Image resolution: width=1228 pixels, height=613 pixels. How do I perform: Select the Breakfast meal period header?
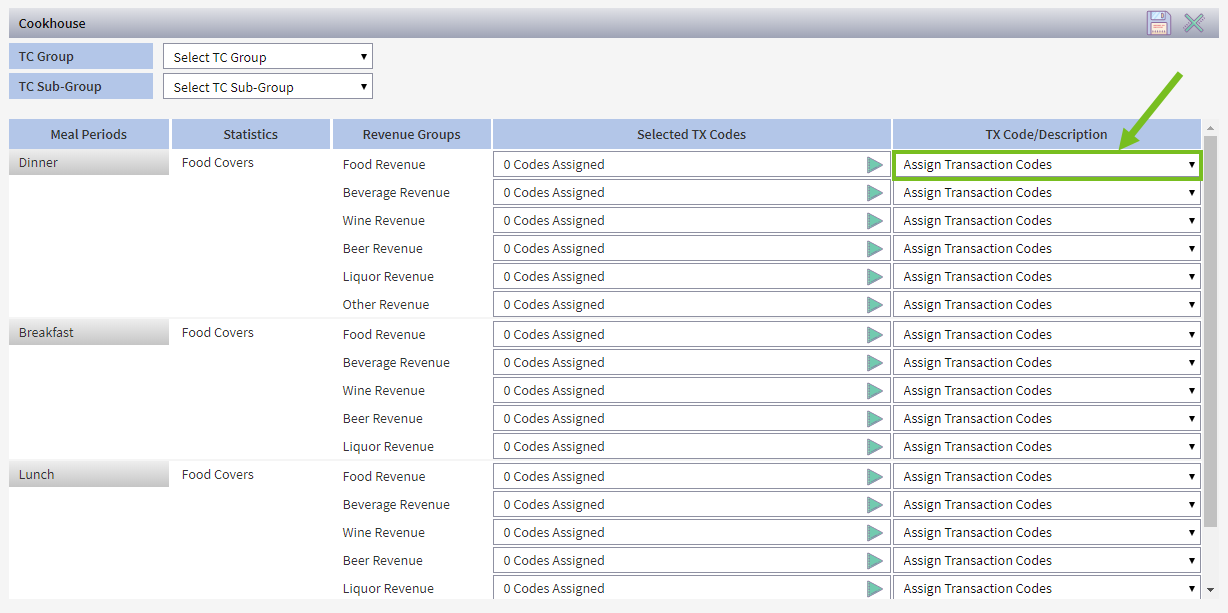(x=89, y=333)
